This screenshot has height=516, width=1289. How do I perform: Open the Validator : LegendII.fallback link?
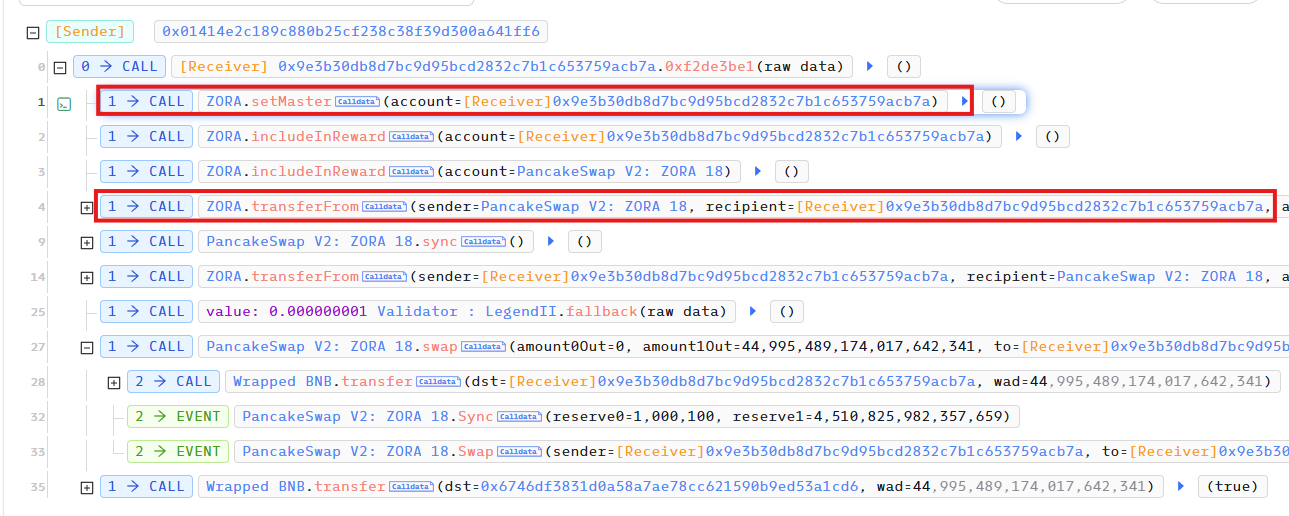(507, 311)
